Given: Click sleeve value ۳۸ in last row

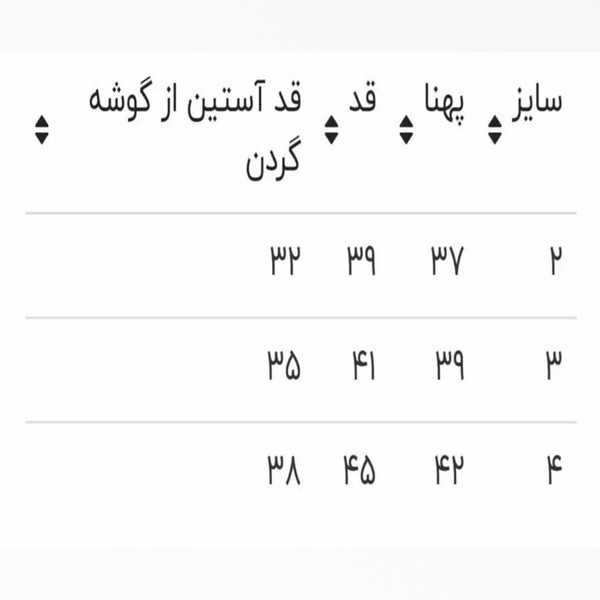Looking at the screenshot, I should 284,469.
